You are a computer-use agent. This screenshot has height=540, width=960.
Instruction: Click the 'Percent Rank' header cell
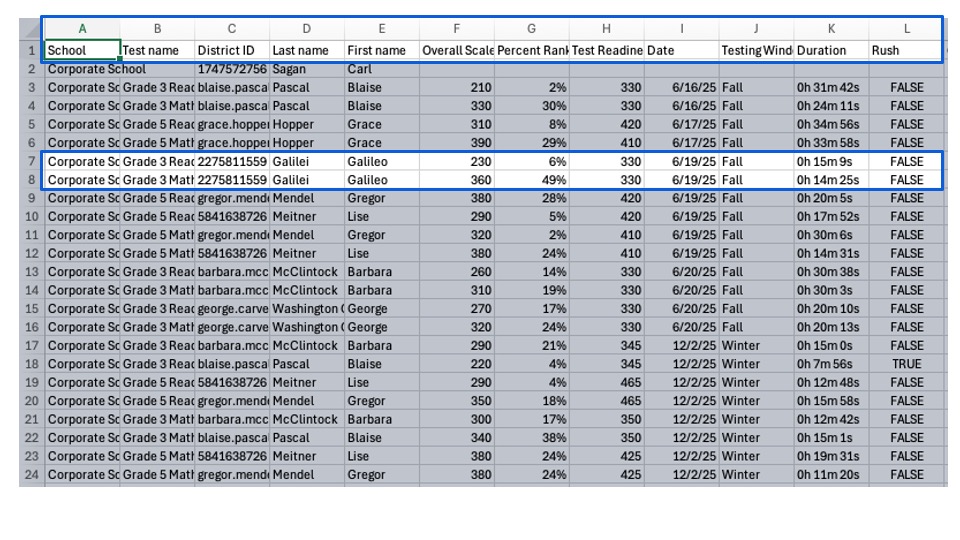531,50
